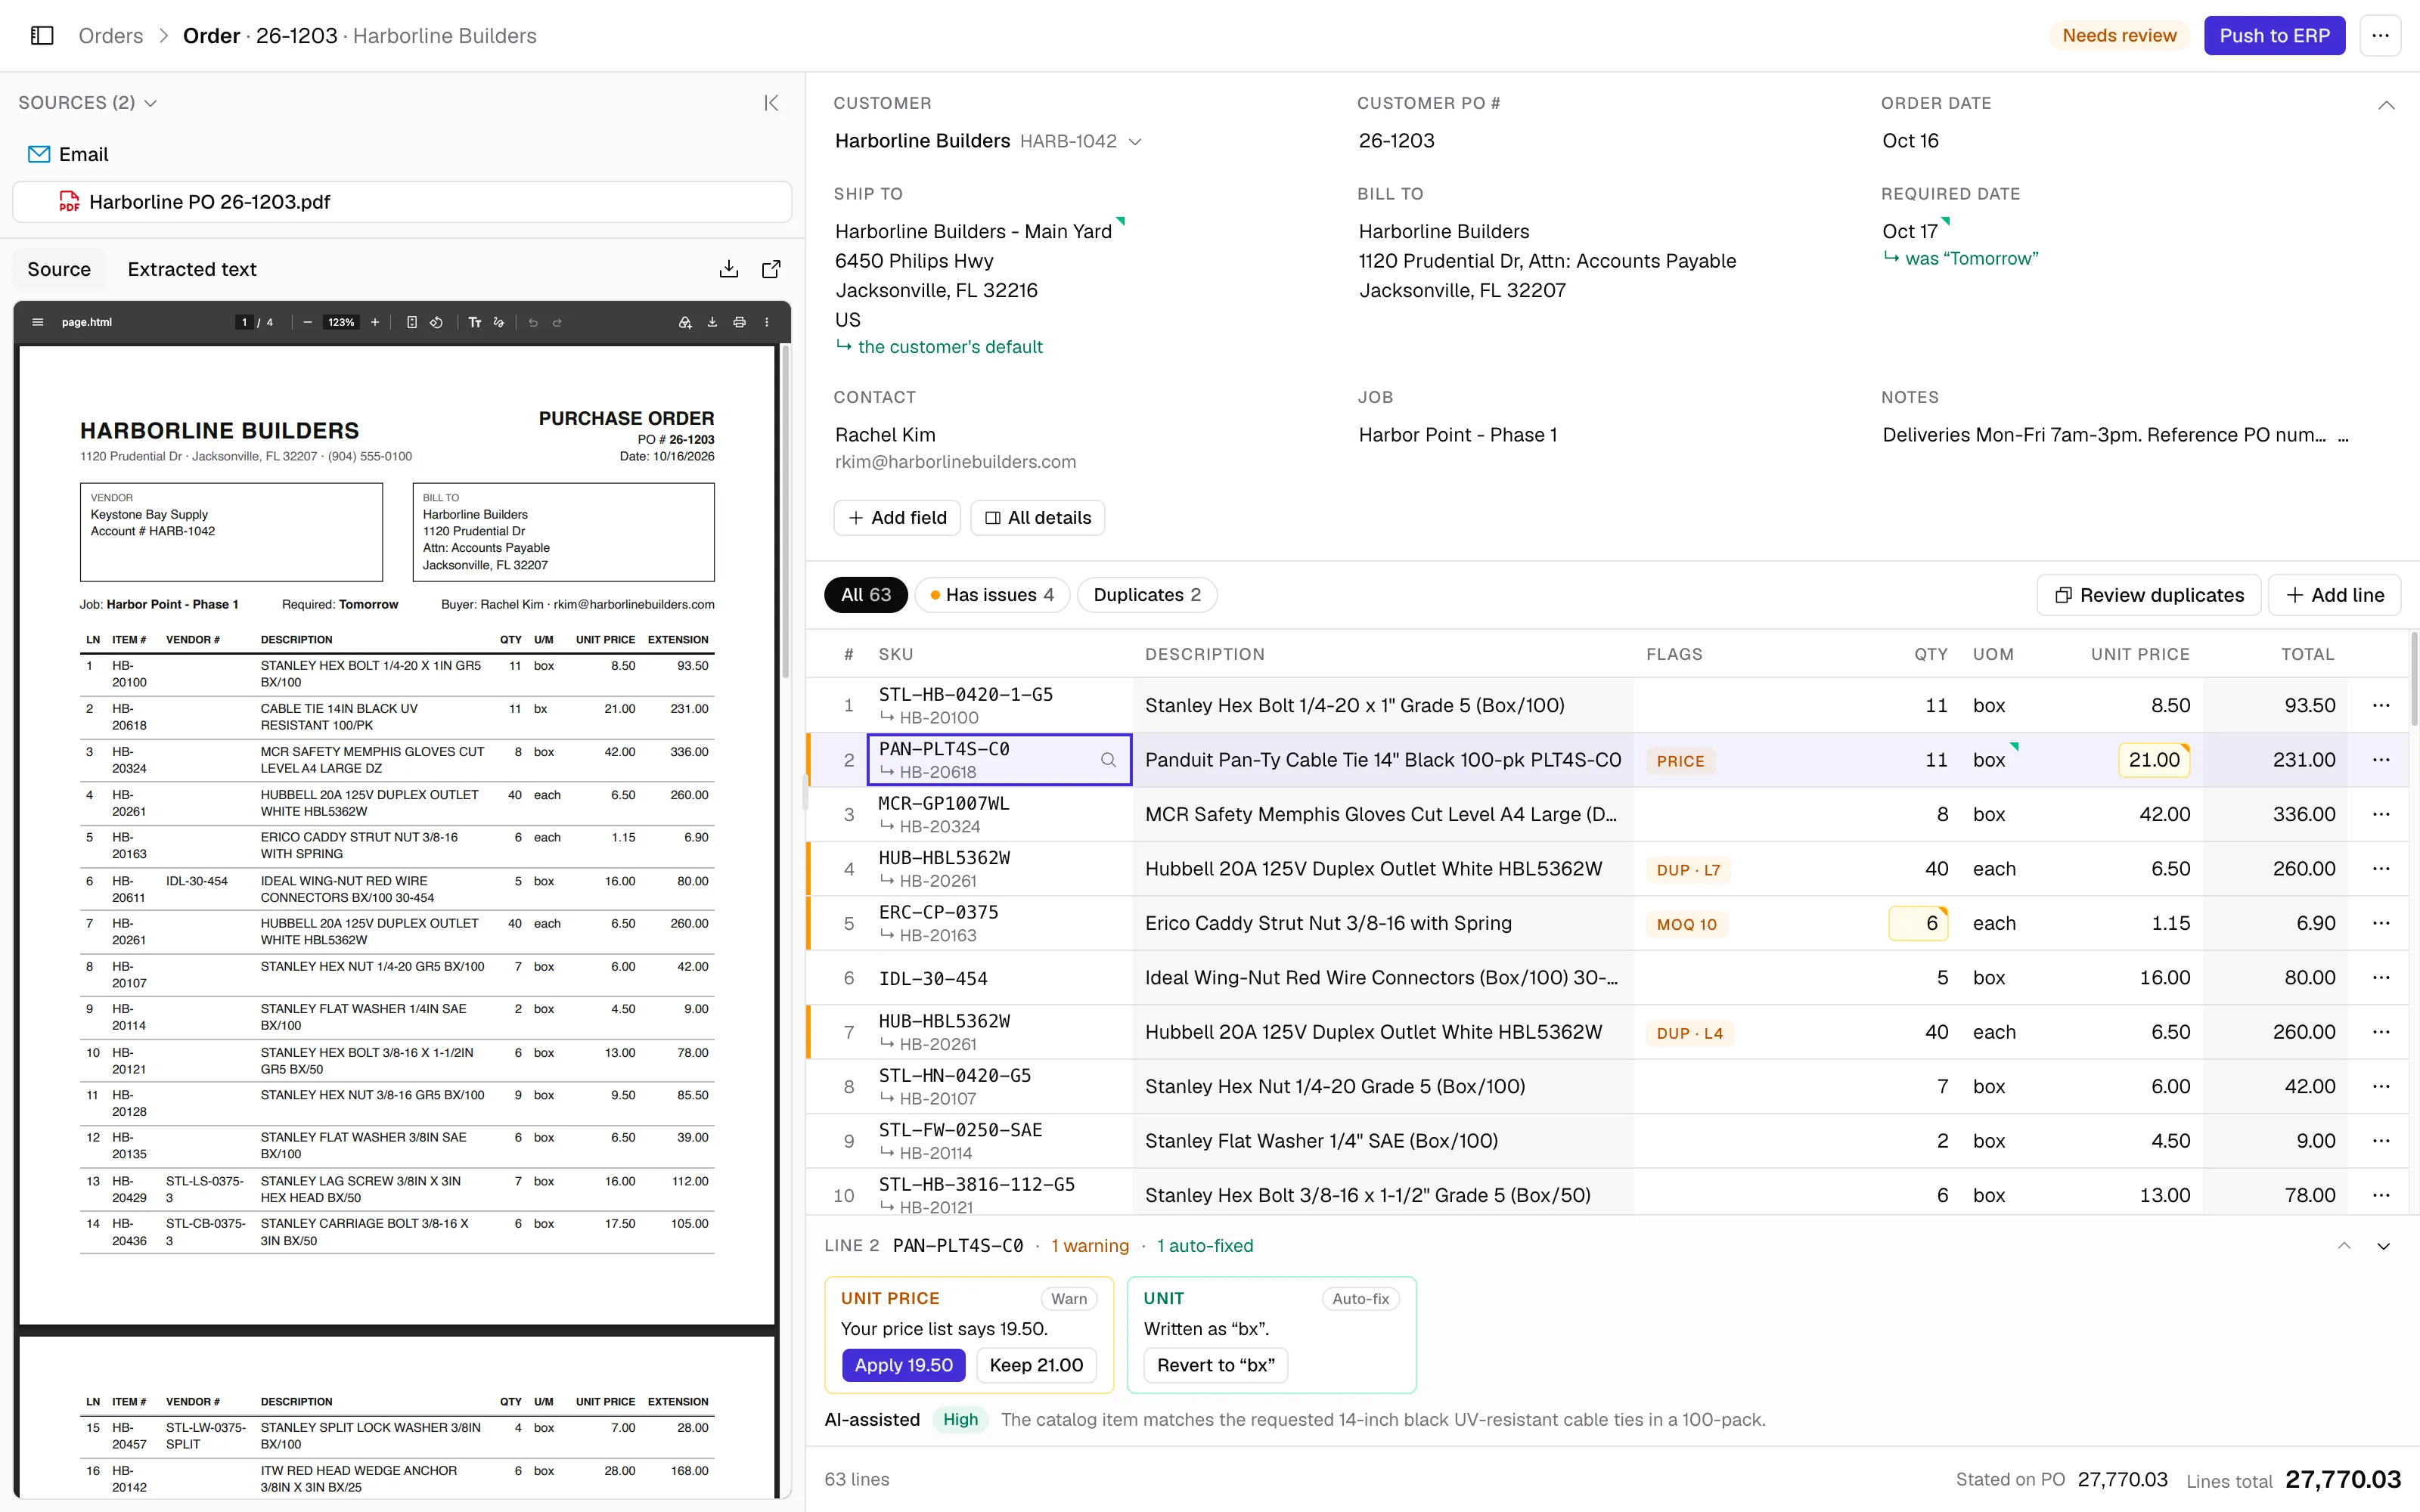Screen dimensions: 2420x1512
Task: Open the PDF viewer more options
Action: click(x=767, y=322)
